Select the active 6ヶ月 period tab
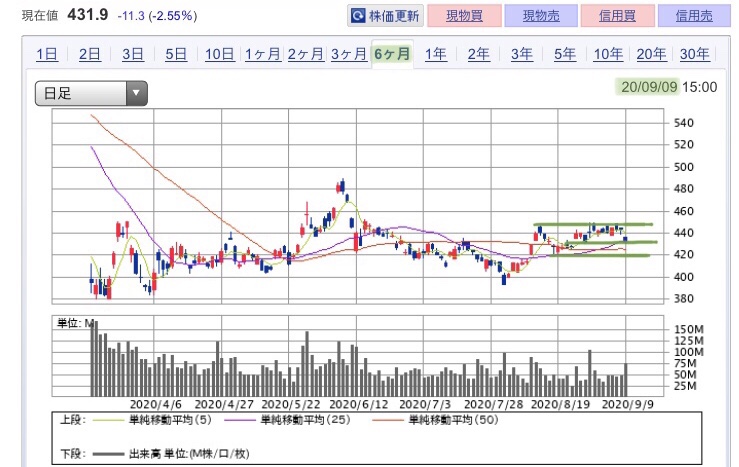This screenshot has width=739, height=467. click(393, 54)
